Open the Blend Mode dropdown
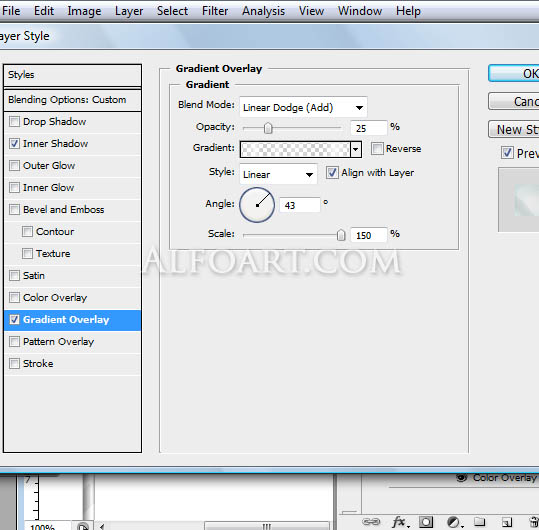 pos(303,107)
